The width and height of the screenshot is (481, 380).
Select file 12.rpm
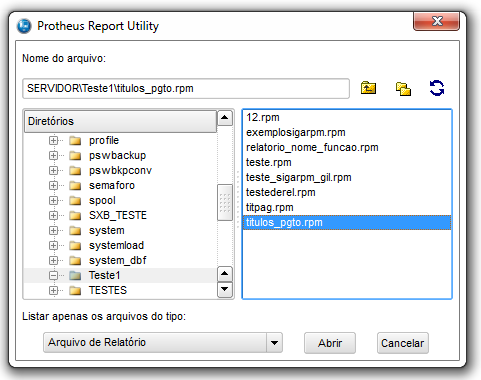[347, 118]
